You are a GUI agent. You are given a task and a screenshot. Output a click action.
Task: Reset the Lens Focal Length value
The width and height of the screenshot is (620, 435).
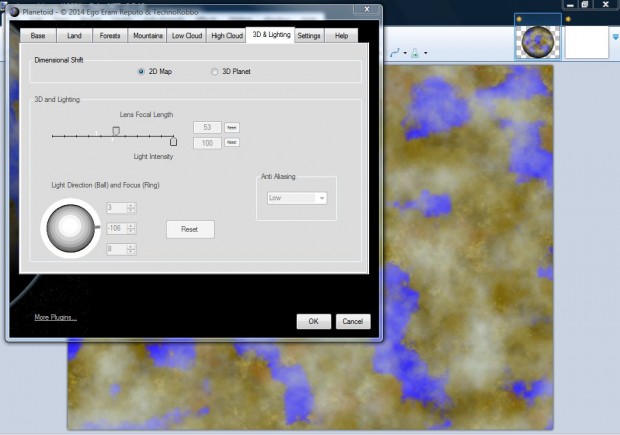coord(232,128)
